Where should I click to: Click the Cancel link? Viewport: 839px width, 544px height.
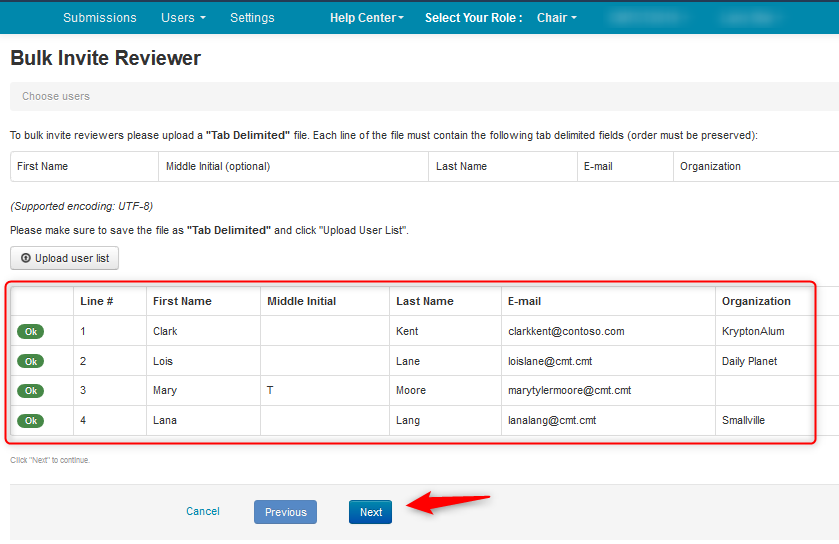pos(203,511)
